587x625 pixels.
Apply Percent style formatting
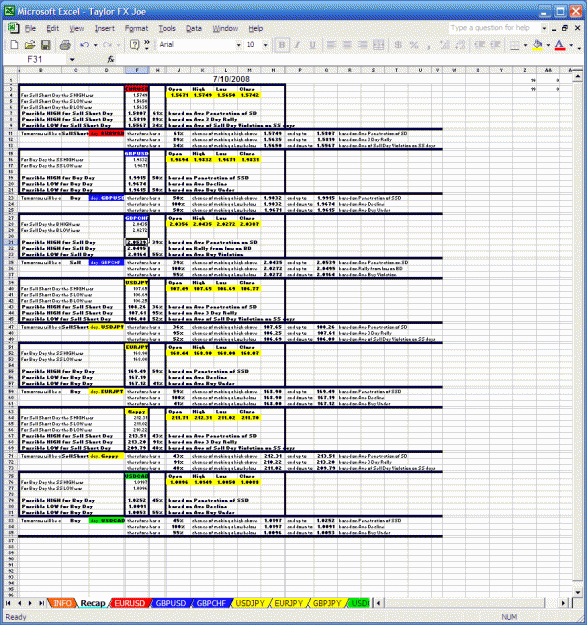pos(414,45)
